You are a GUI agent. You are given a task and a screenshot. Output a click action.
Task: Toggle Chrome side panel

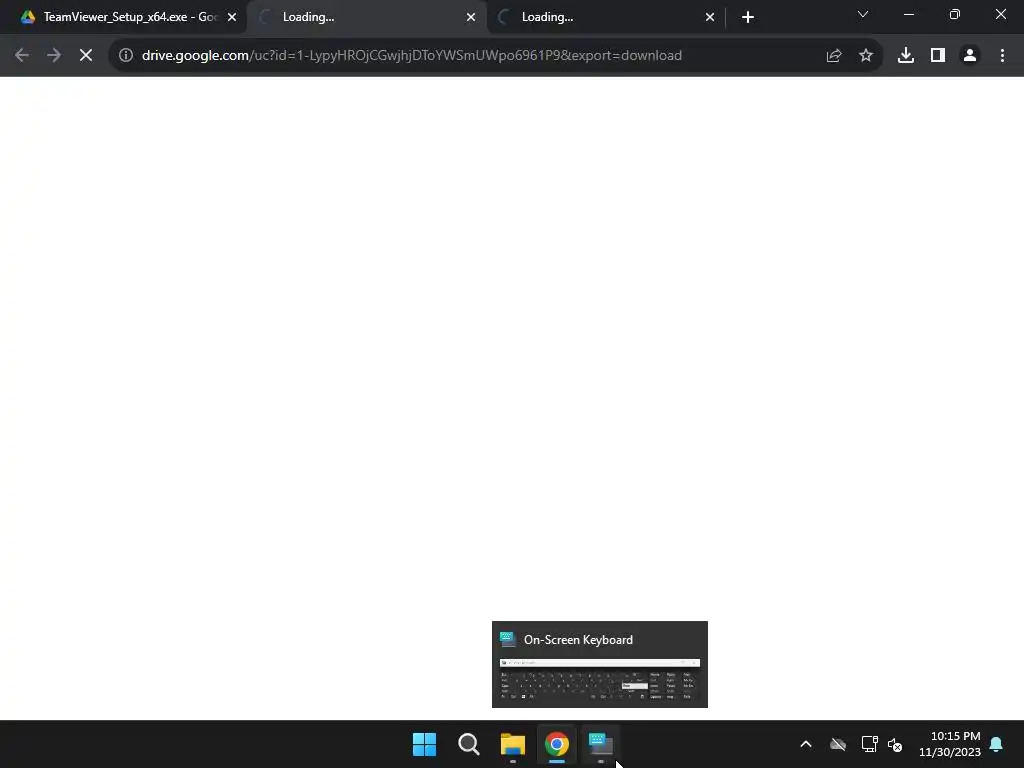pyautogui.click(x=938, y=56)
